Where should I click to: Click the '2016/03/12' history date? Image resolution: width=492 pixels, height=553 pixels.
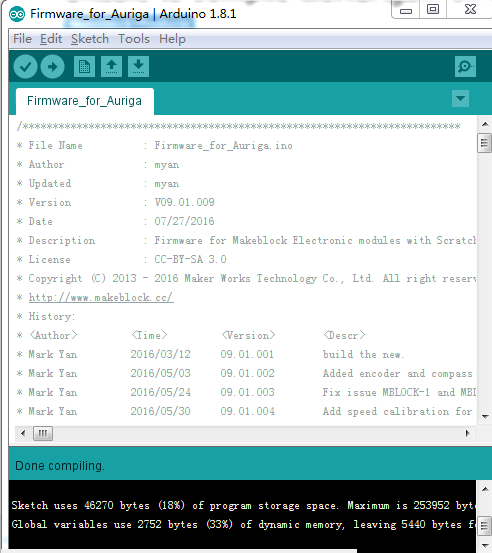[x=160, y=354]
